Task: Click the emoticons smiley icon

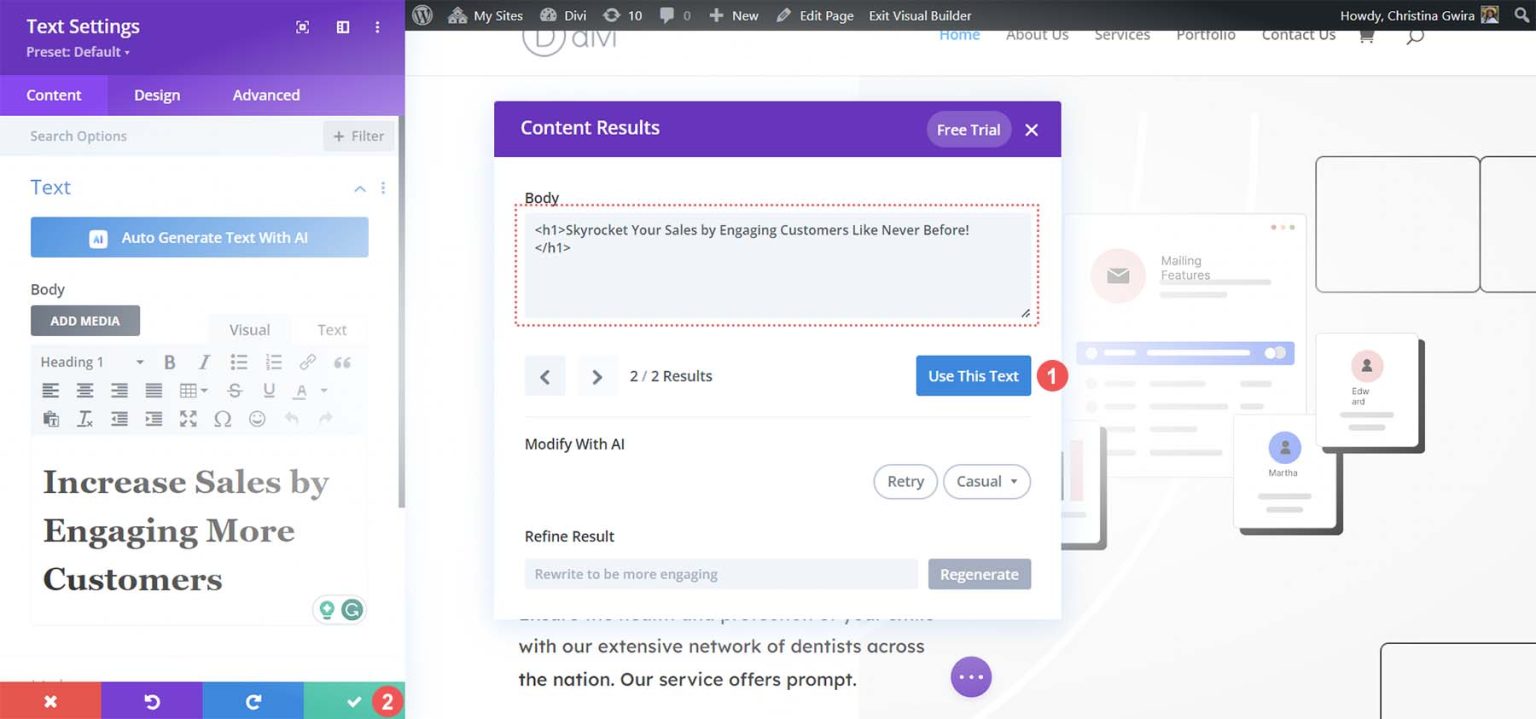Action: [257, 419]
